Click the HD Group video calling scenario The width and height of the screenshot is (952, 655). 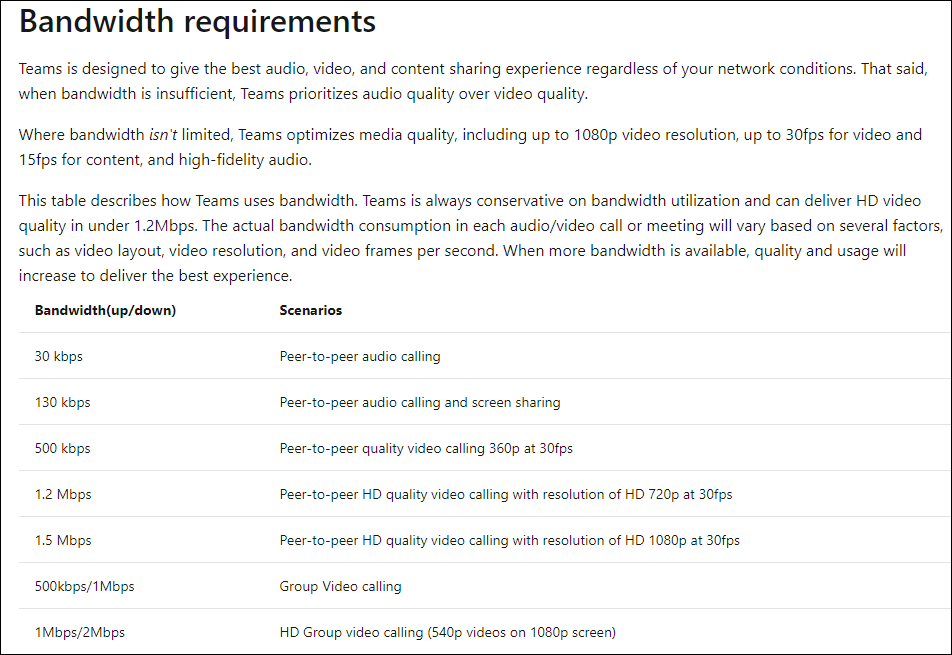point(448,632)
